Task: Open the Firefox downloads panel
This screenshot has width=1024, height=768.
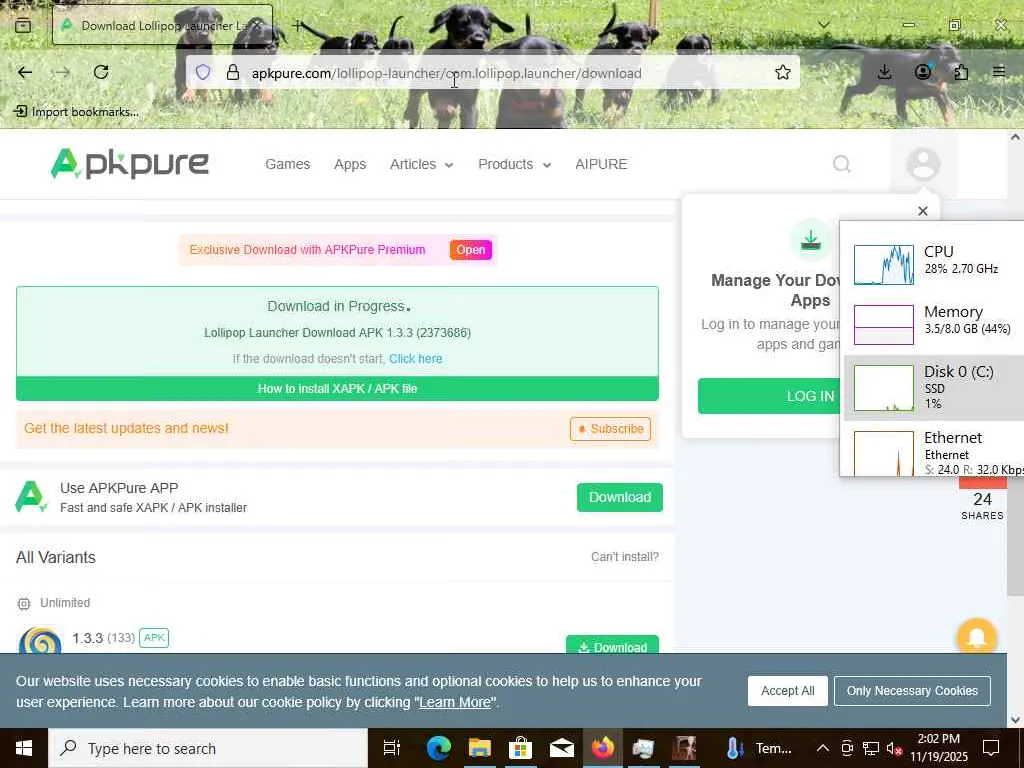Action: (884, 72)
